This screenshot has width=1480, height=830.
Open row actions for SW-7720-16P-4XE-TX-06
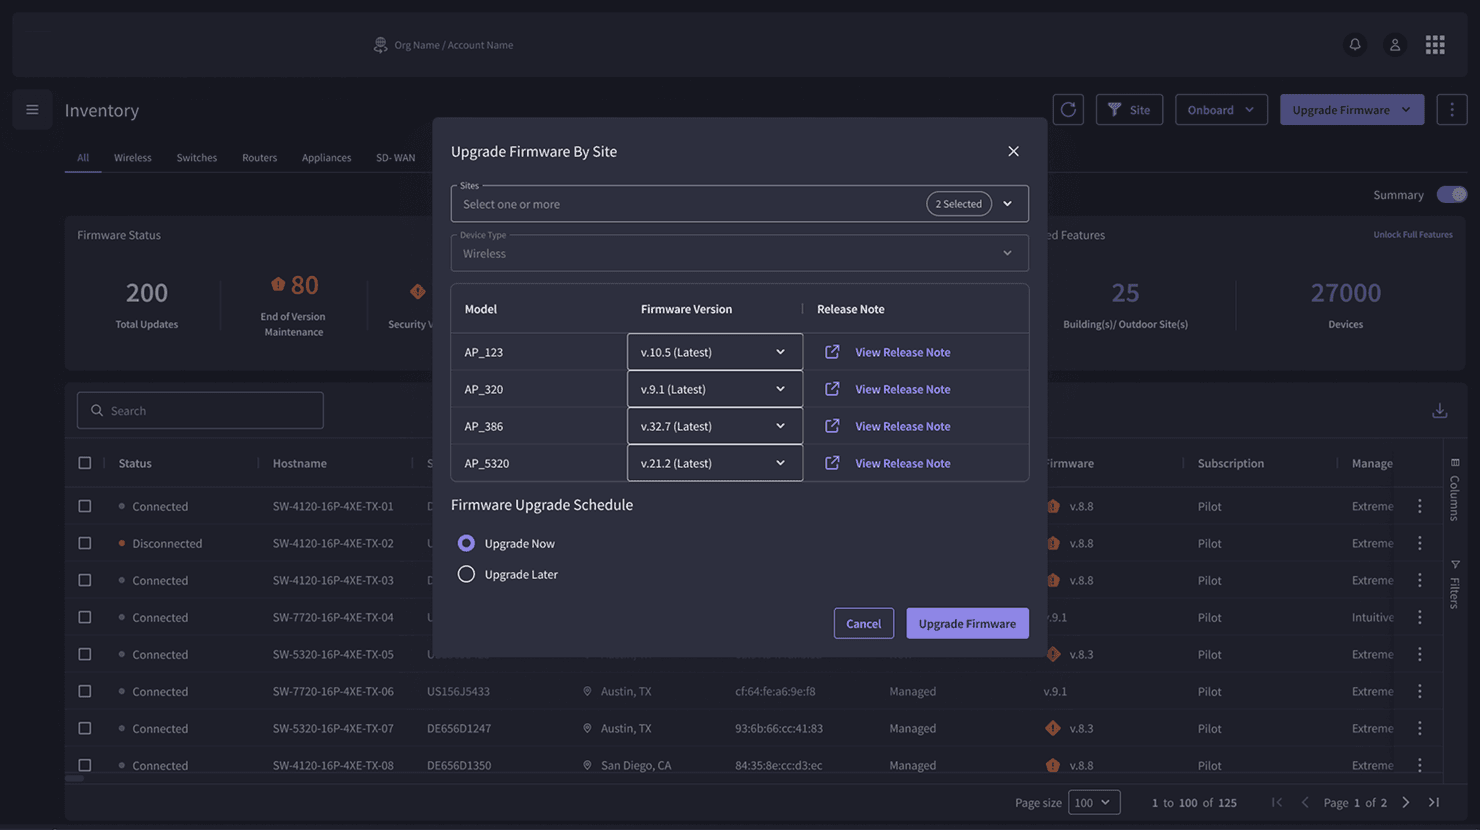(x=1419, y=691)
